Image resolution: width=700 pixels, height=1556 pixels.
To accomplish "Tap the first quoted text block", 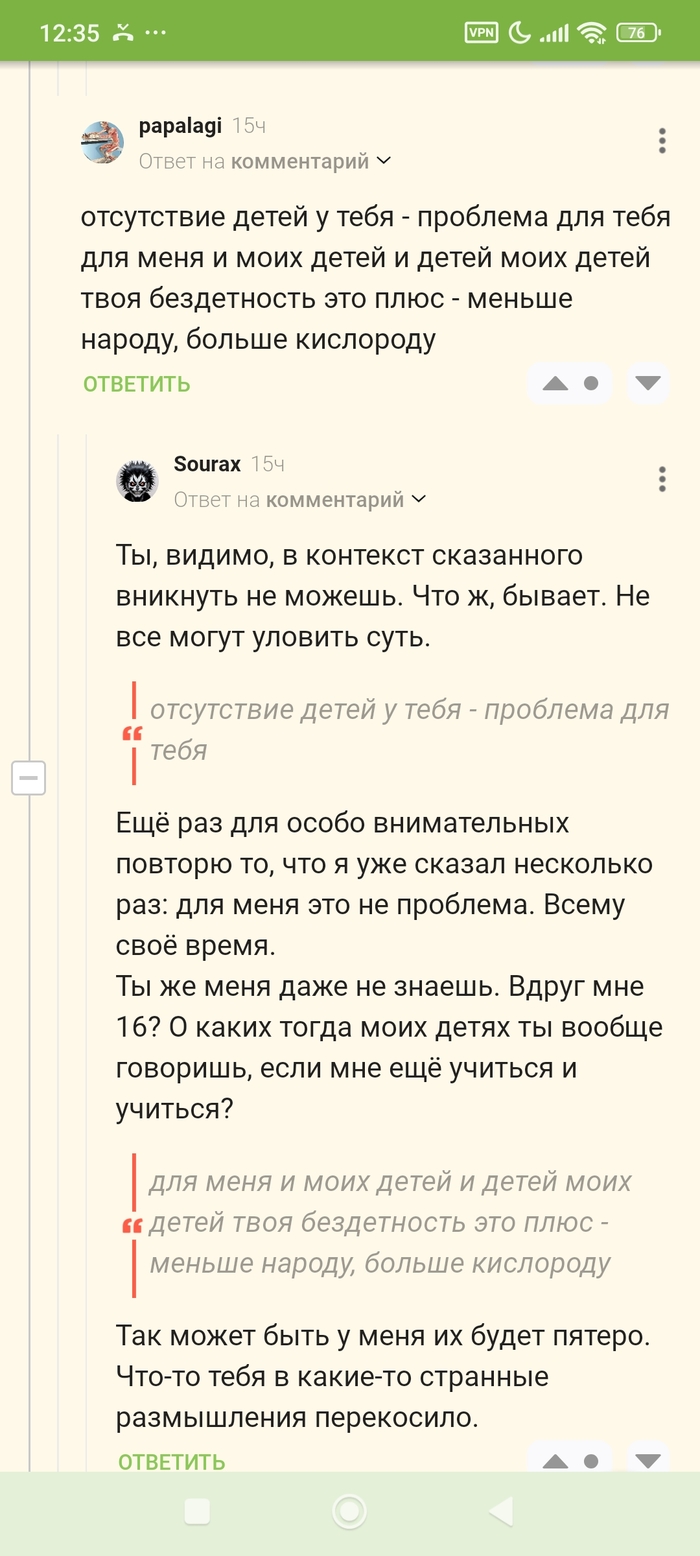I will click(x=408, y=730).
